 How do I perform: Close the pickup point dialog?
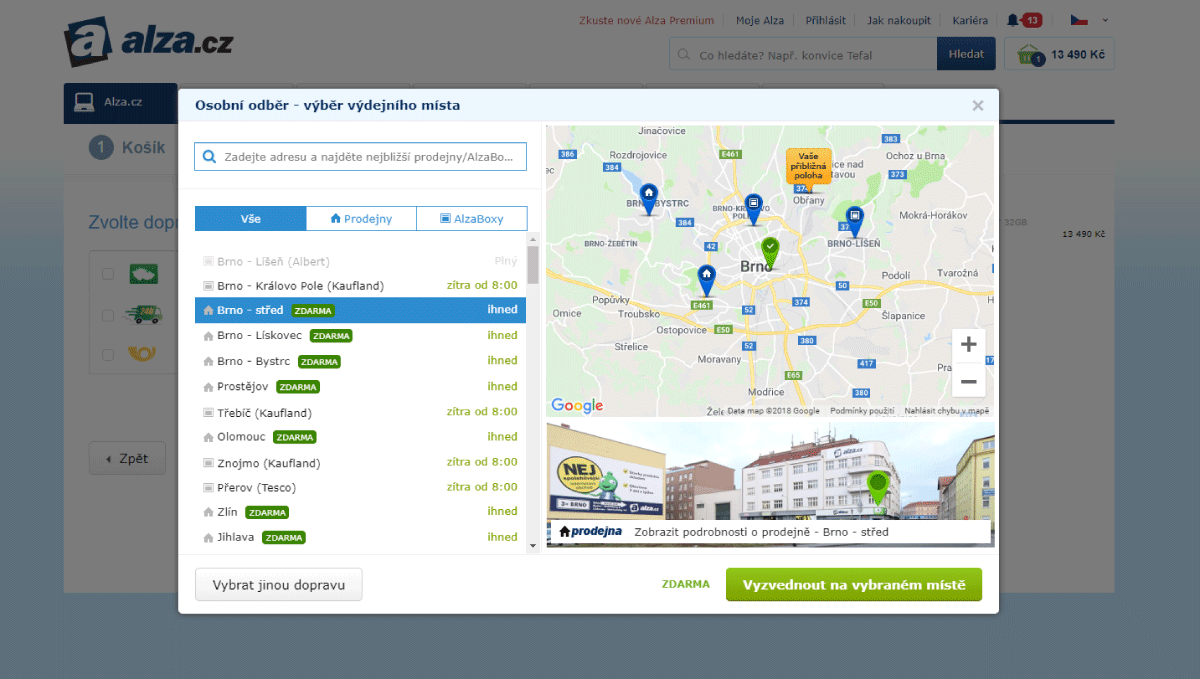(978, 105)
